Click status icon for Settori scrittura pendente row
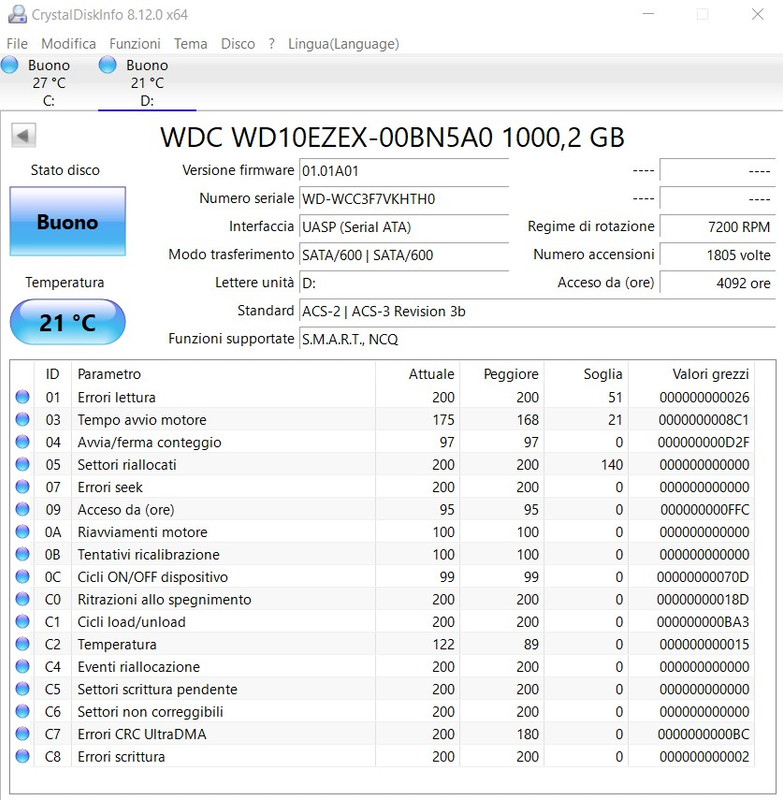Screen dimensions: 783x800 [x=22, y=689]
